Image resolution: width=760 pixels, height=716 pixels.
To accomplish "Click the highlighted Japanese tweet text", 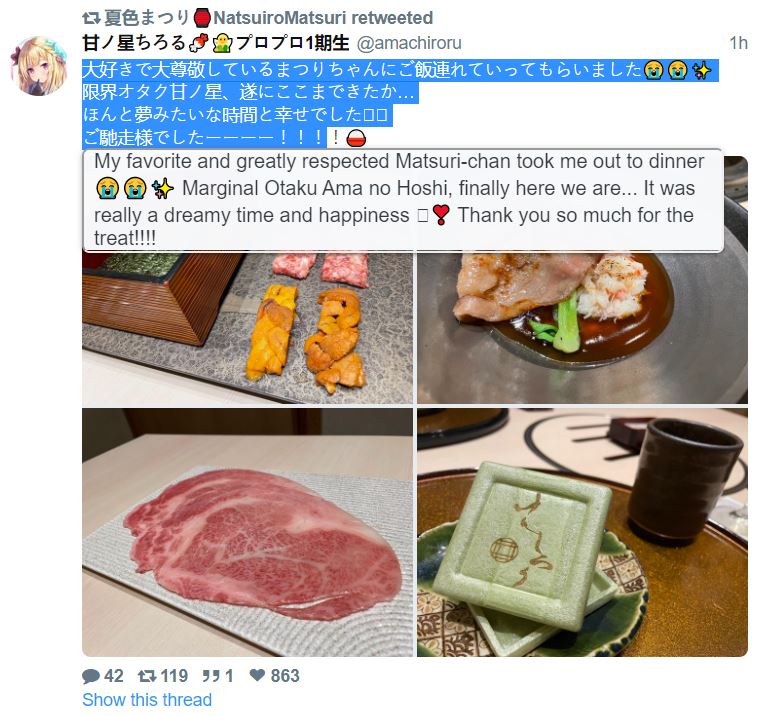I will [400, 104].
